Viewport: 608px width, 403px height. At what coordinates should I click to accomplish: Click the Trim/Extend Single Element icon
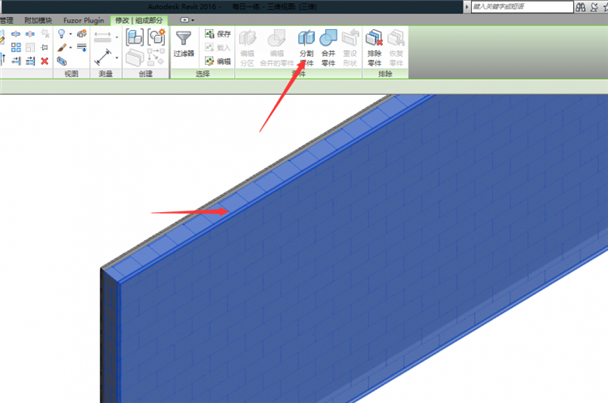[x=16, y=61]
